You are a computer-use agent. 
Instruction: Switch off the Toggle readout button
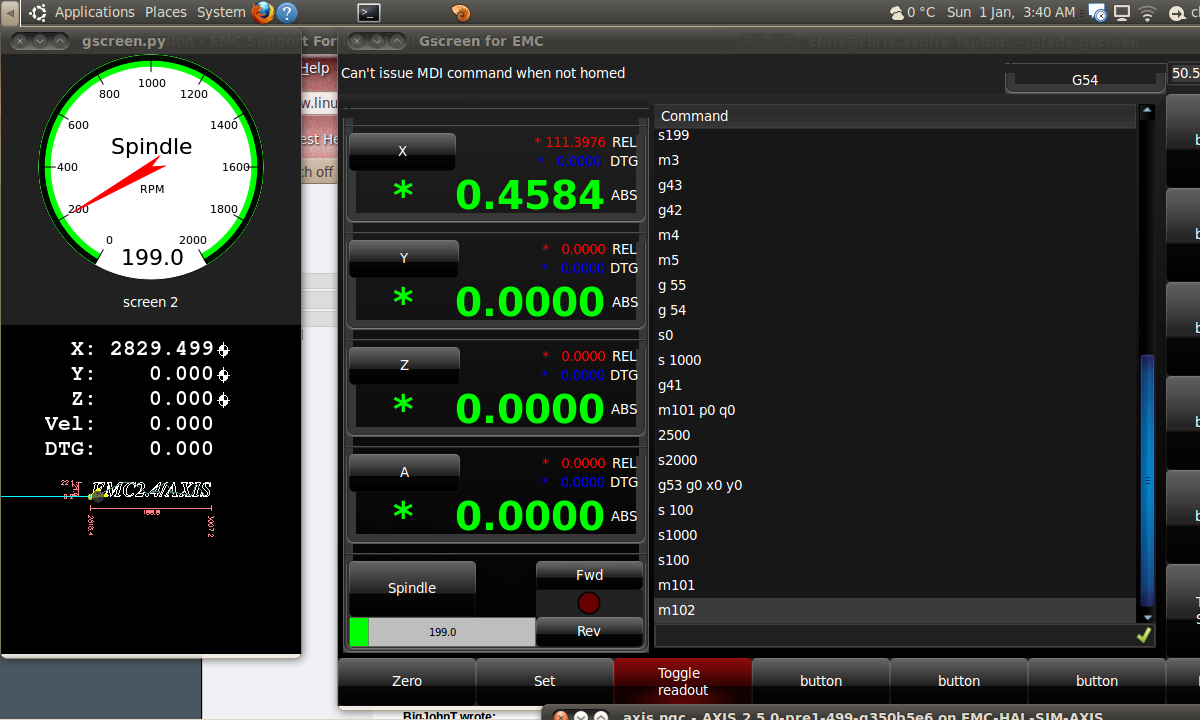[682, 681]
